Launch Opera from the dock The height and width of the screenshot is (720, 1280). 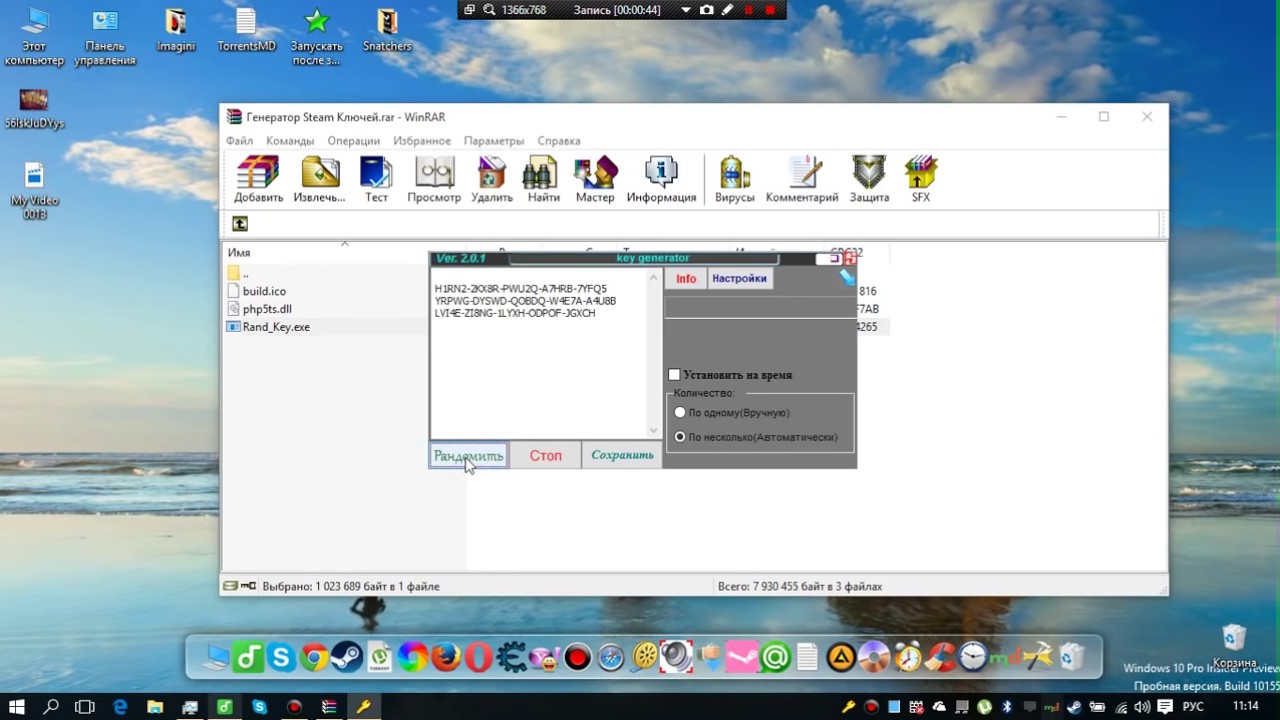[479, 657]
